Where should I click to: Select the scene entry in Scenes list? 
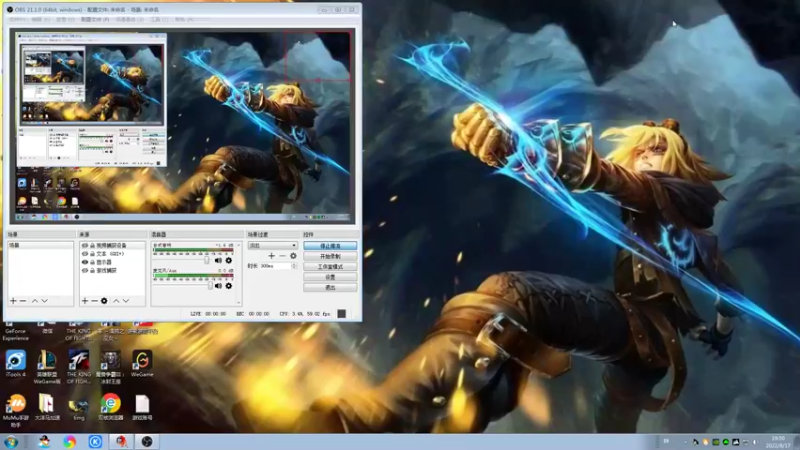coord(40,245)
